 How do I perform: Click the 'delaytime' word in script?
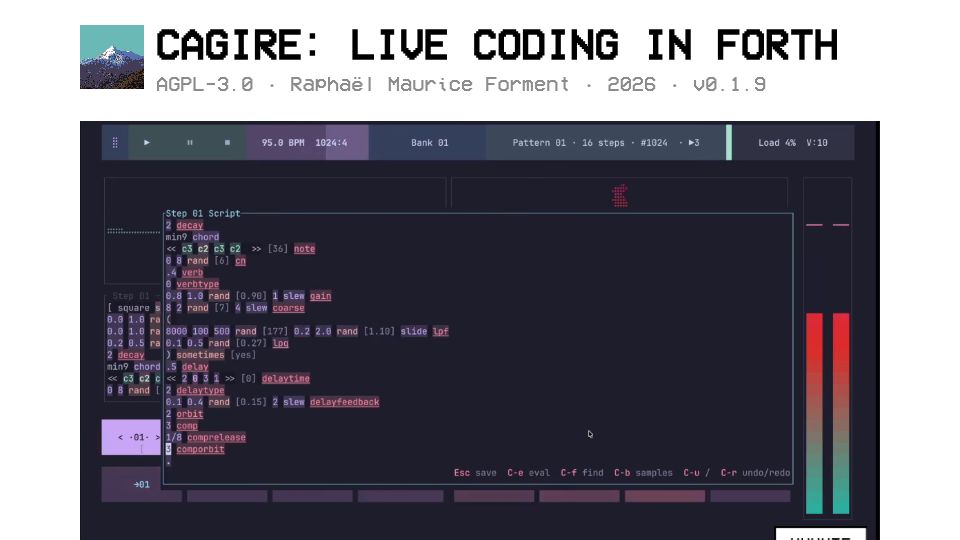coord(286,378)
